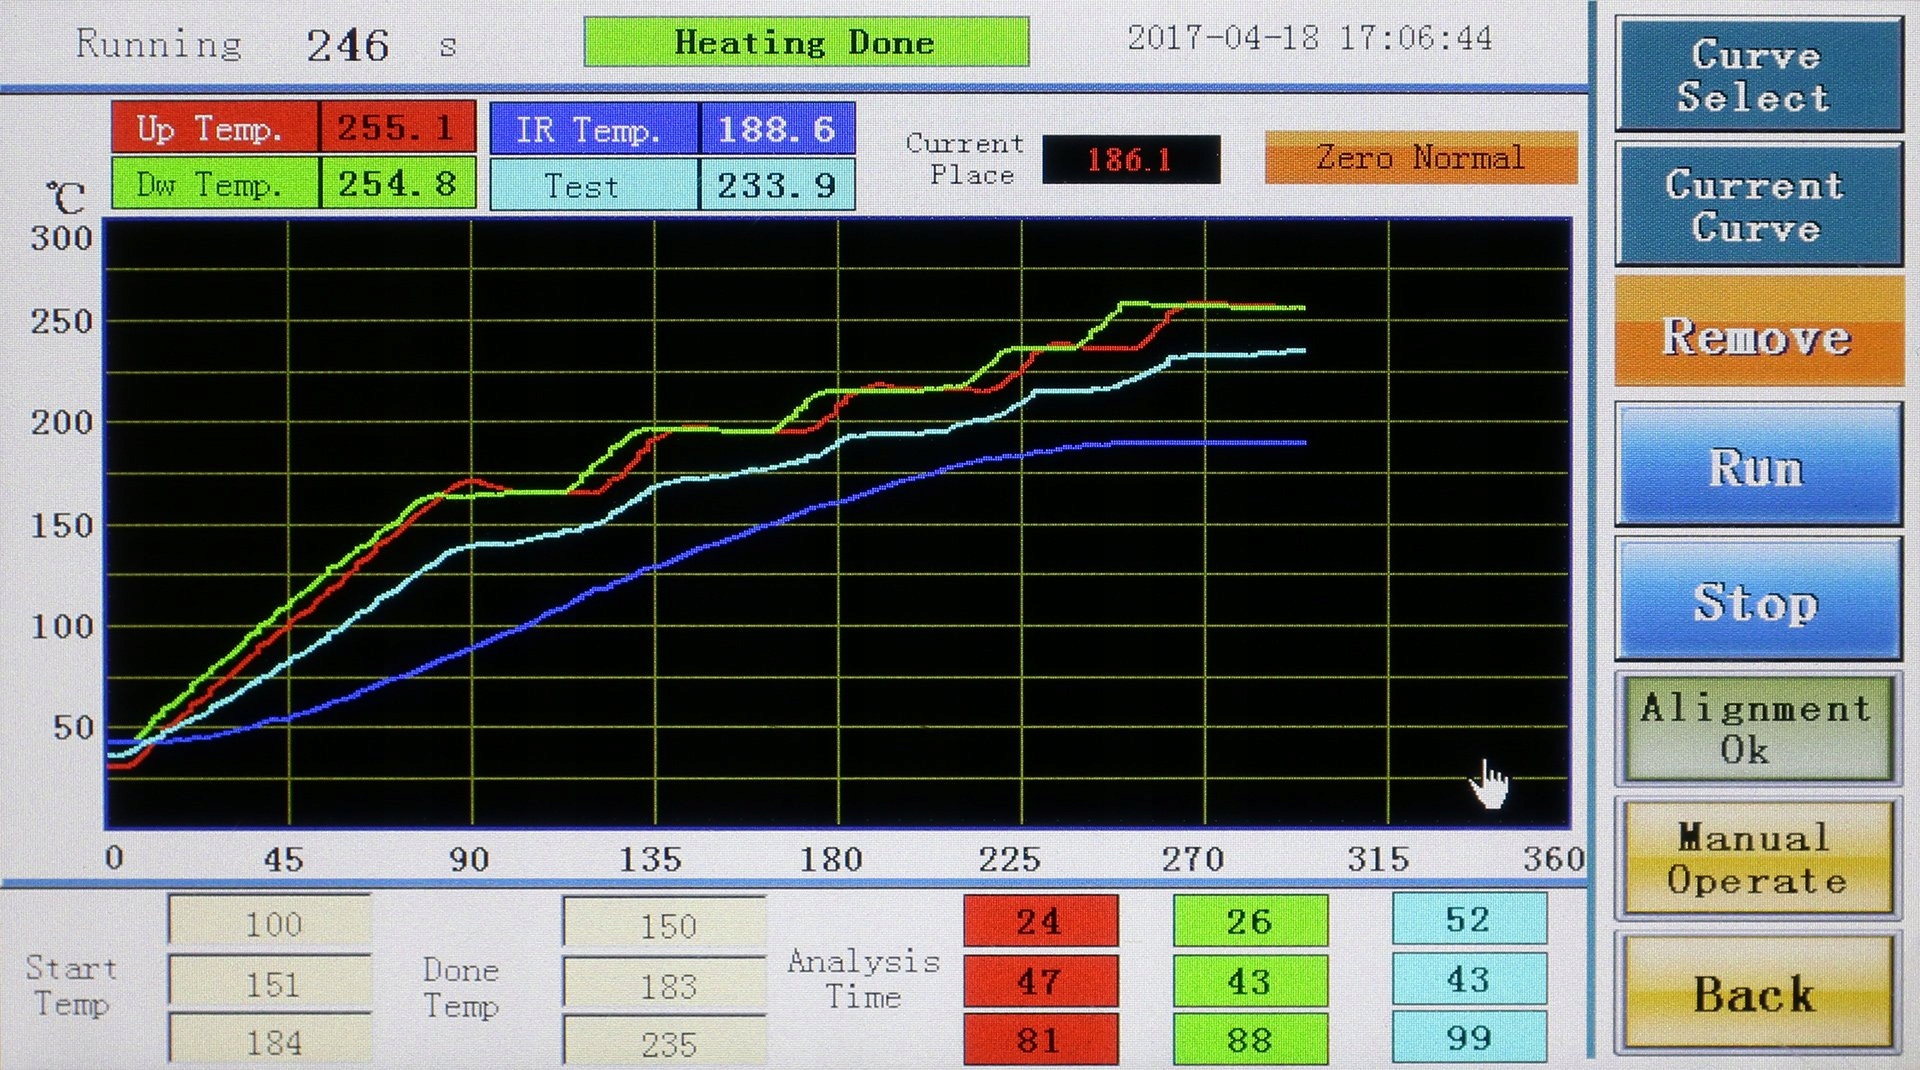Stop the heating process
The width and height of the screenshot is (1920, 1070).
1758,600
